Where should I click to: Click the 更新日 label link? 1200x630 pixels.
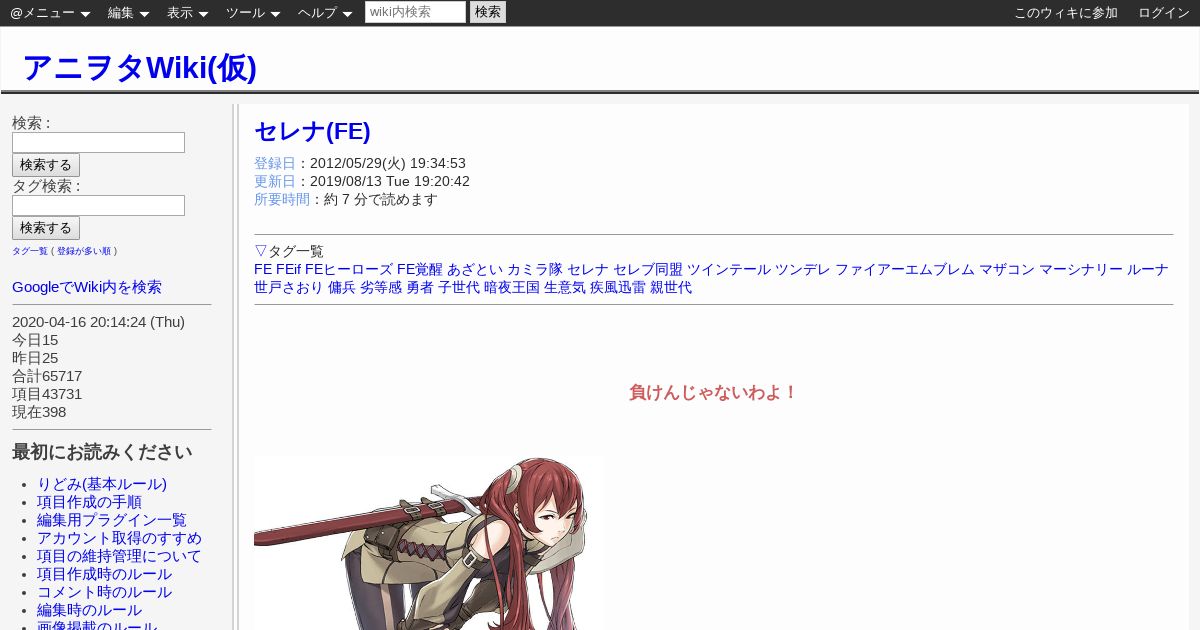coord(275,181)
